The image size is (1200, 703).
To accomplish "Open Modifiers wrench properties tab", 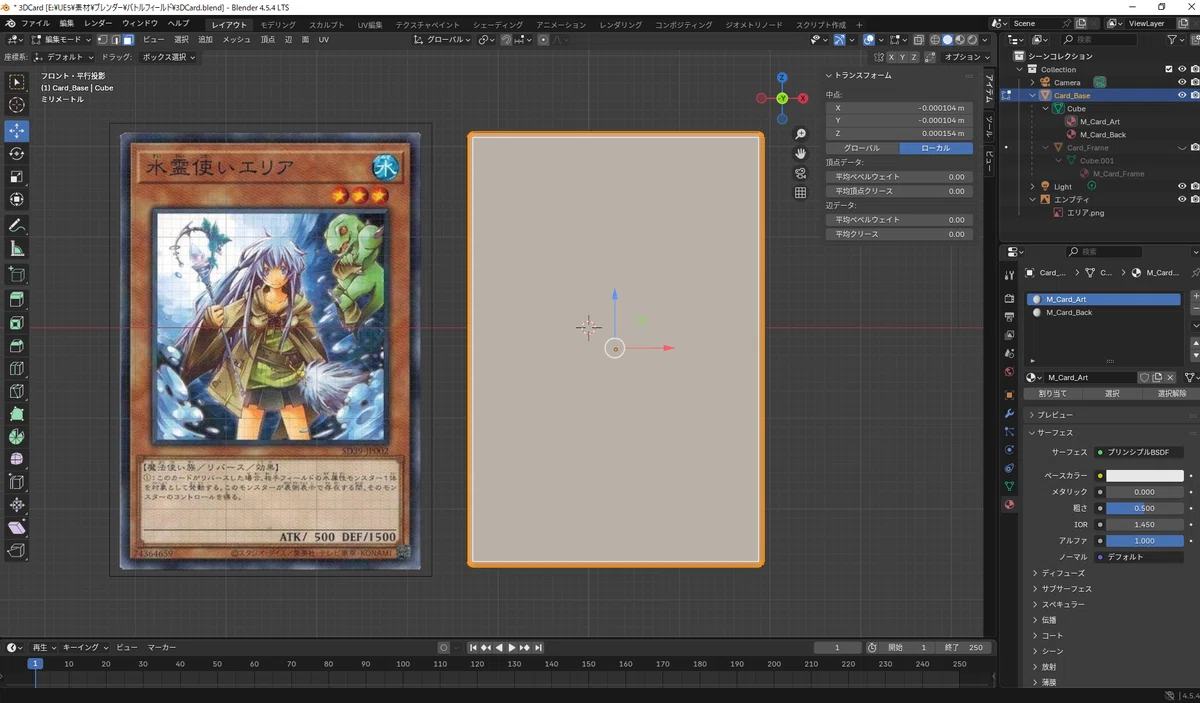I will click(x=1009, y=413).
